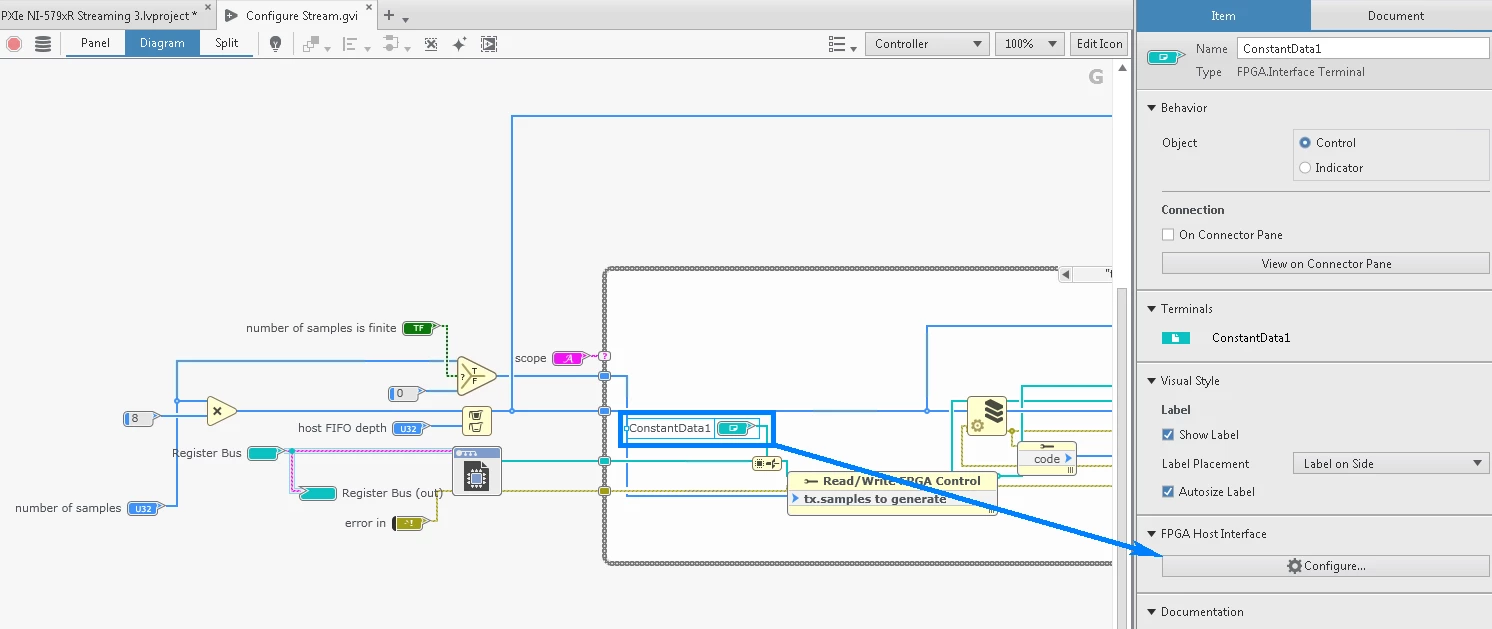The height and width of the screenshot is (629, 1492).
Task: Click the Abort execution icon
Action: point(14,43)
